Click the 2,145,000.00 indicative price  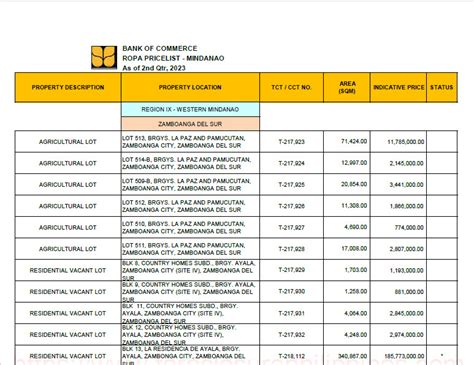[x=407, y=163]
